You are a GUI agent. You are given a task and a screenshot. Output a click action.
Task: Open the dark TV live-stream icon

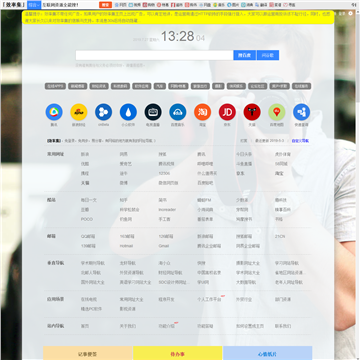coord(153,112)
